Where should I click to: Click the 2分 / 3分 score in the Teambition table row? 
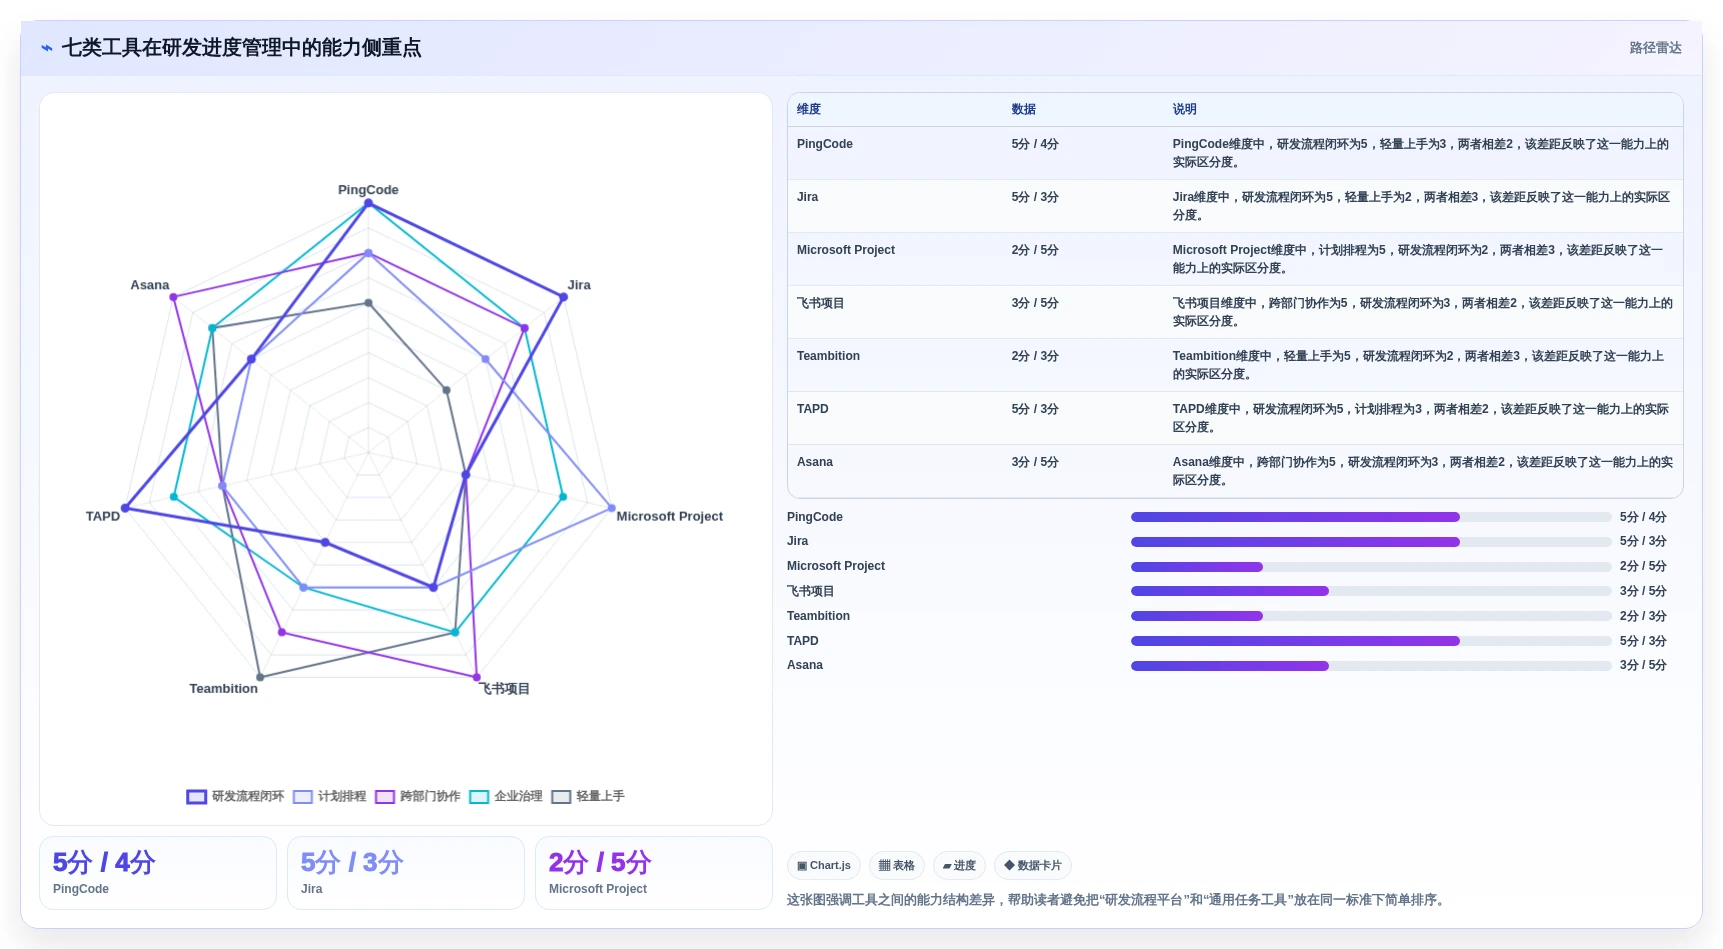click(1035, 356)
